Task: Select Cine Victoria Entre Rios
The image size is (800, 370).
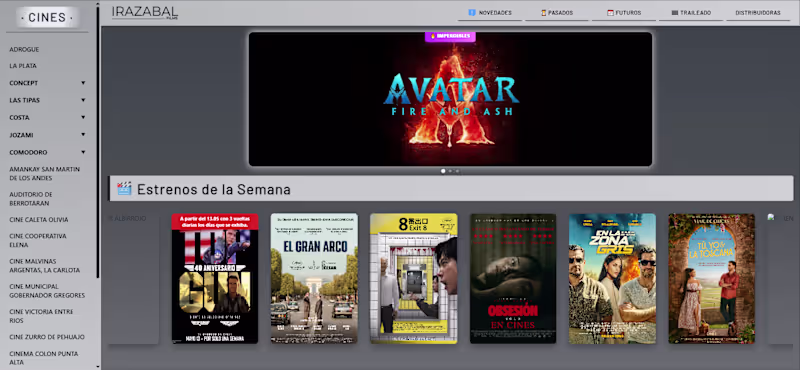Action: [x=41, y=315]
